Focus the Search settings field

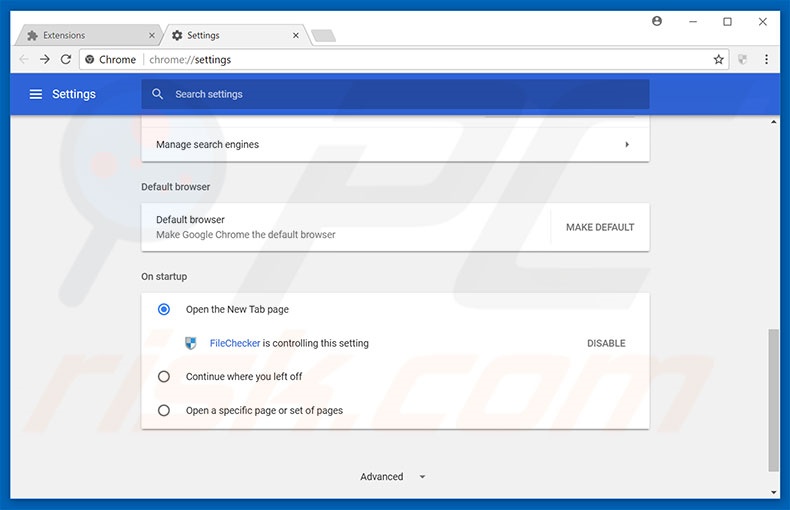(395, 94)
